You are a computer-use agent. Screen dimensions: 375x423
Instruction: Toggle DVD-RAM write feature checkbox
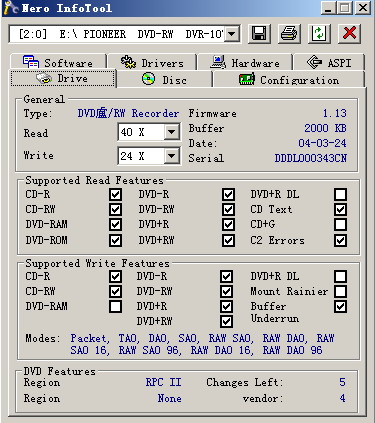click(115, 306)
